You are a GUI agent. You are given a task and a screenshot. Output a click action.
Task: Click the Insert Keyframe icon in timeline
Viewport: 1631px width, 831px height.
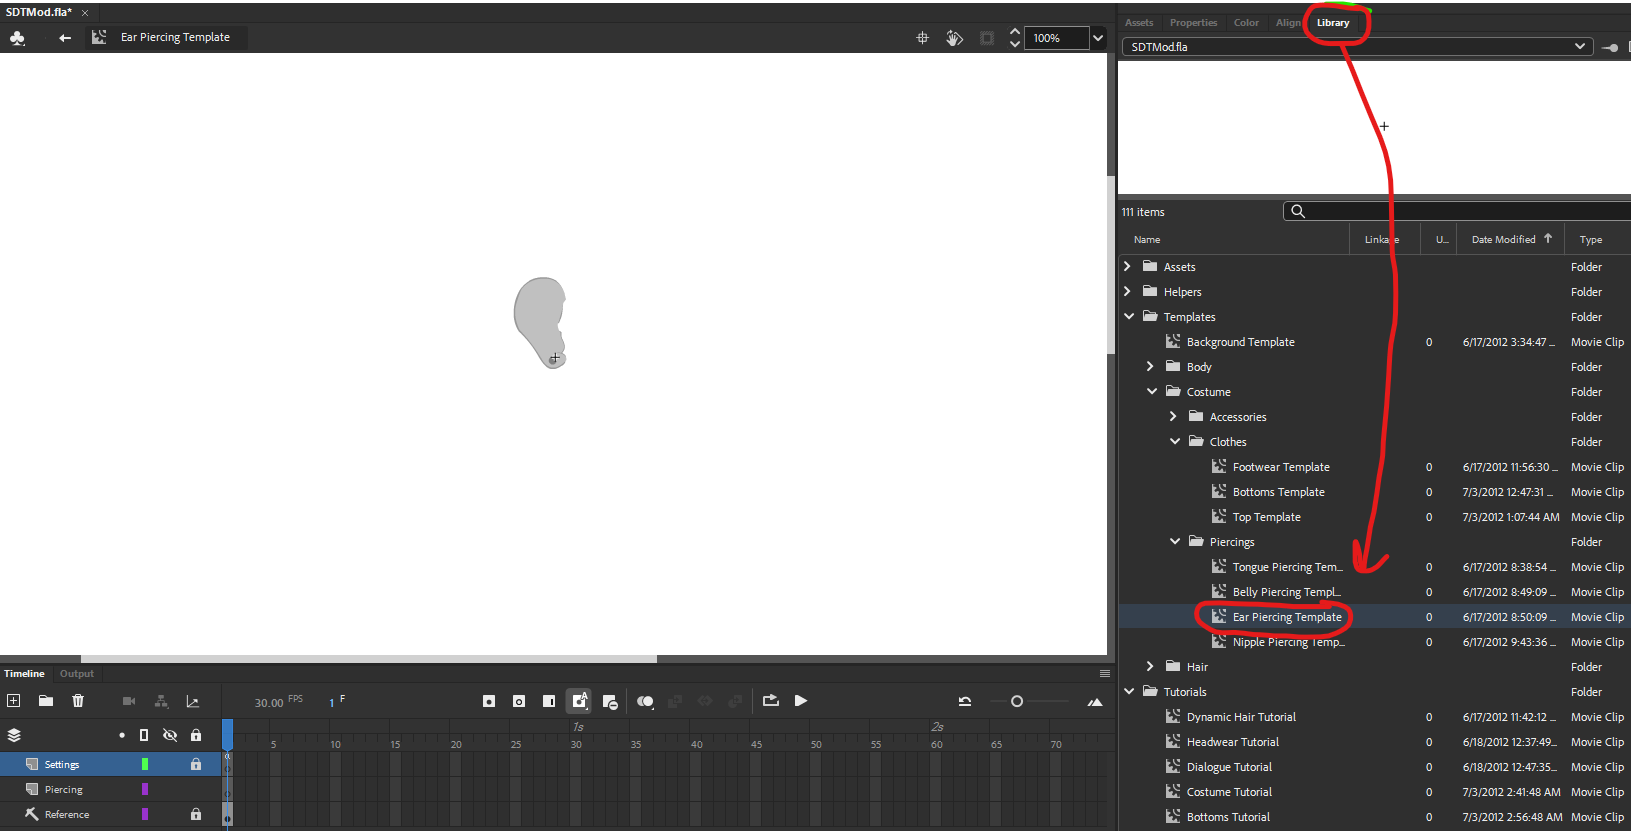(x=489, y=701)
